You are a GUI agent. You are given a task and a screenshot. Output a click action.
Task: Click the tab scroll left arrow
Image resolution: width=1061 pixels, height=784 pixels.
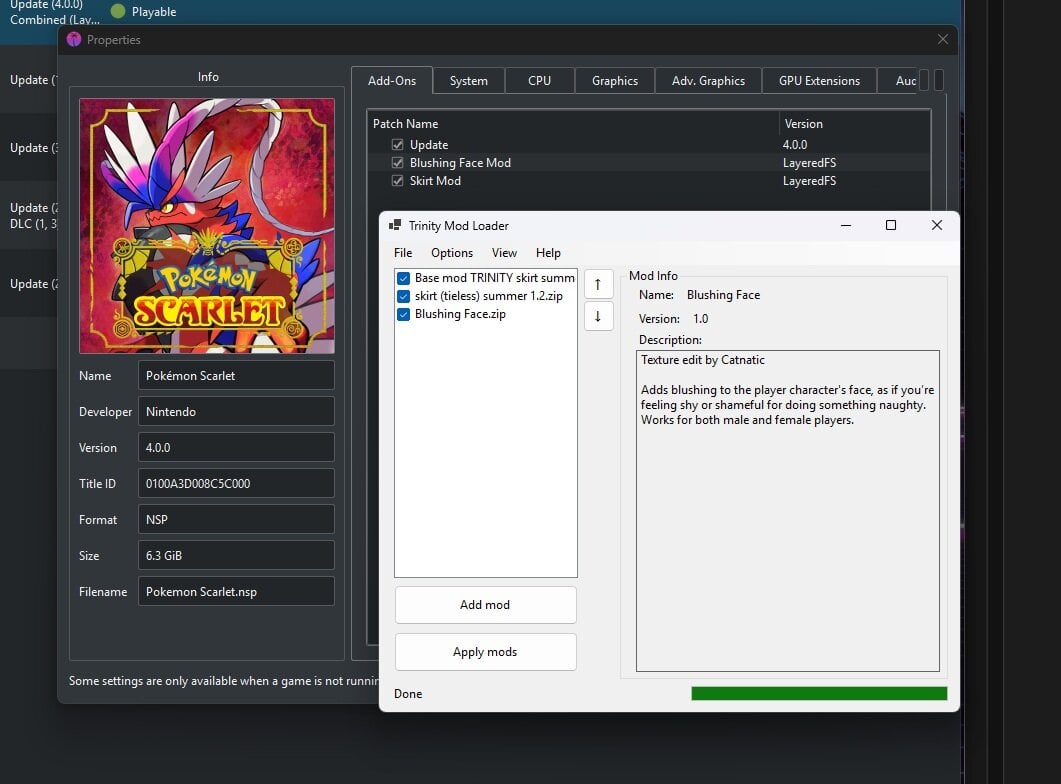(x=924, y=80)
